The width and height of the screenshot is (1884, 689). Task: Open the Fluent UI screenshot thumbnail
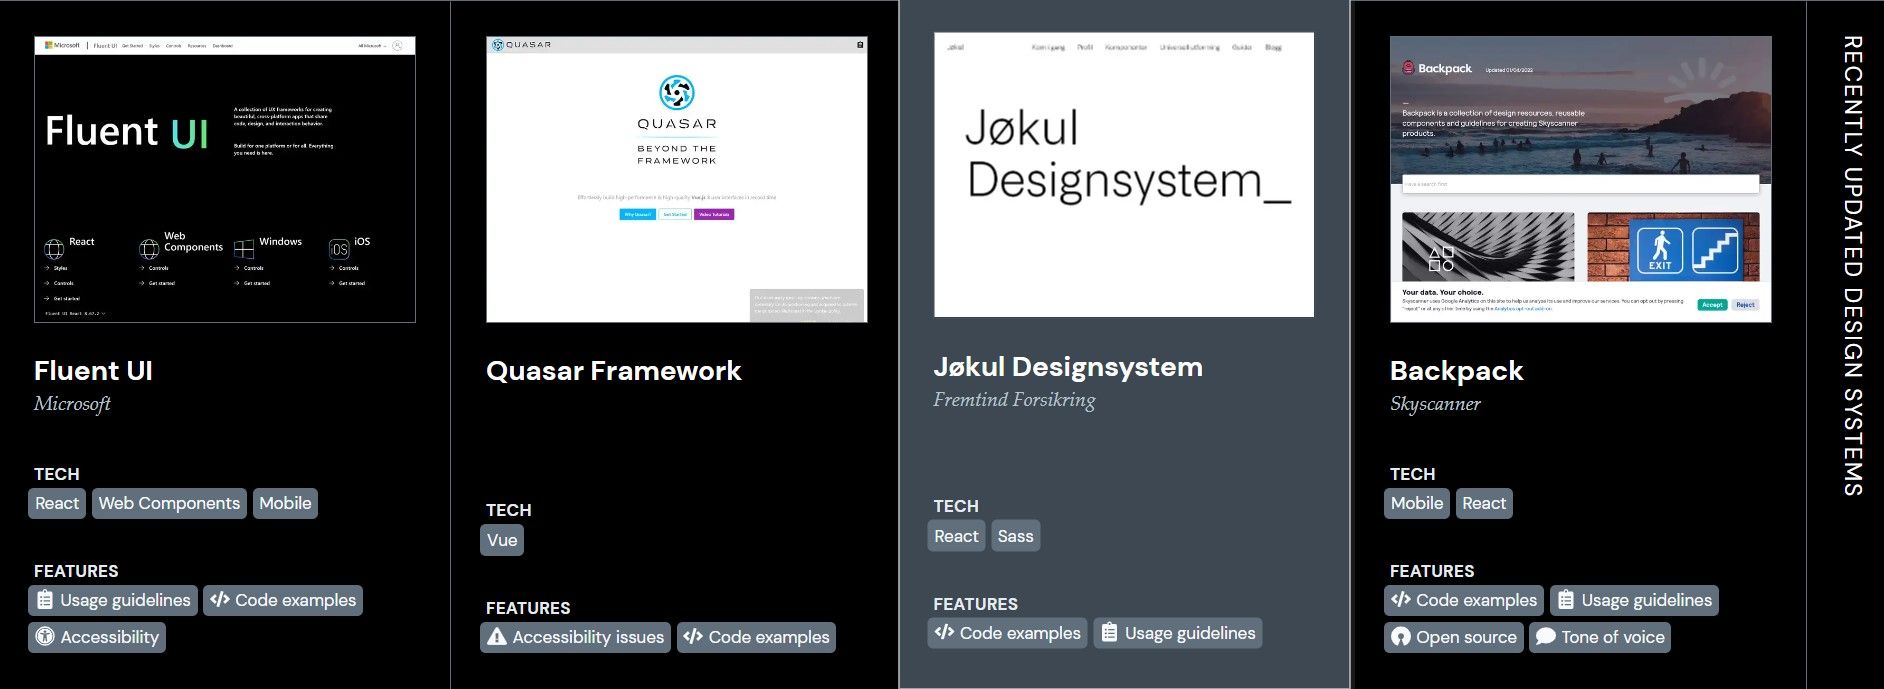[x=225, y=180]
